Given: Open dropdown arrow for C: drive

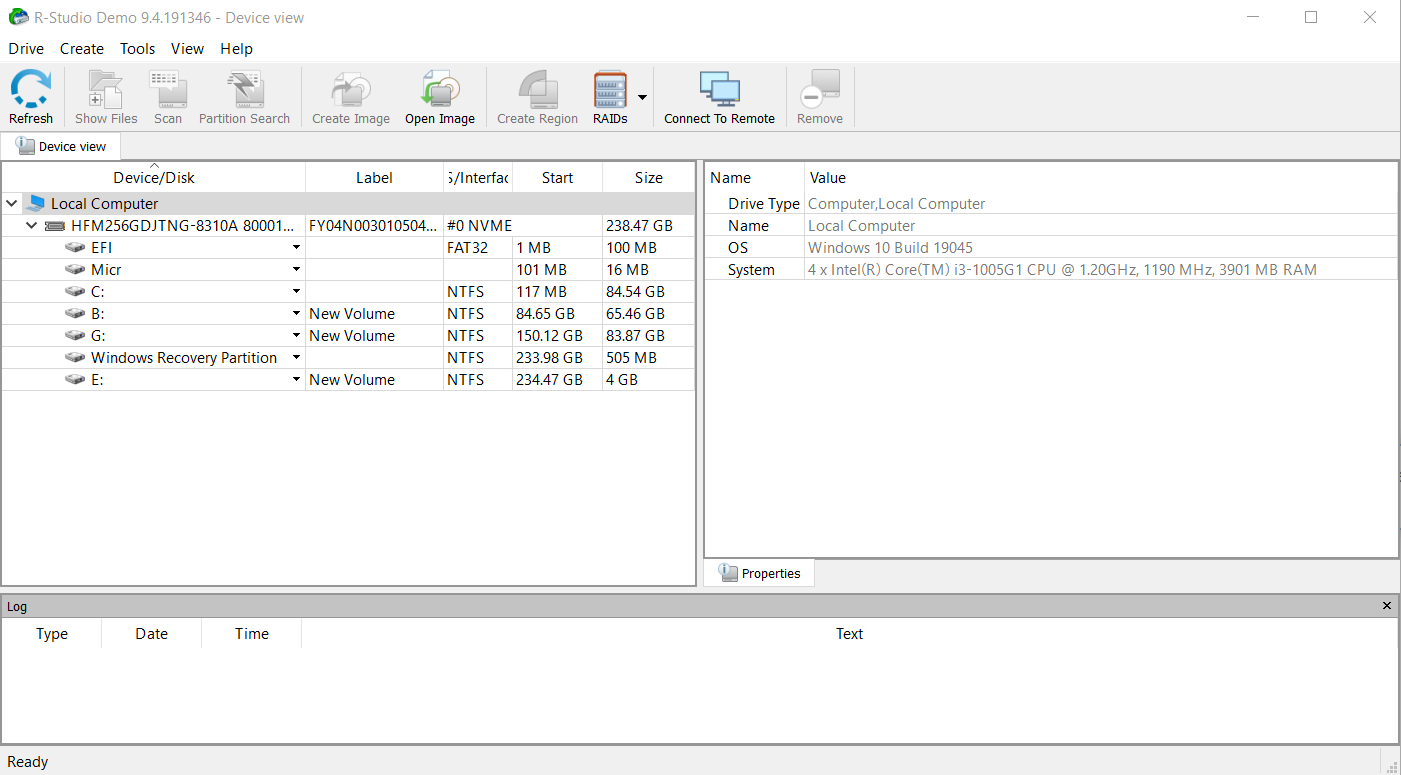Looking at the screenshot, I should pos(296,291).
